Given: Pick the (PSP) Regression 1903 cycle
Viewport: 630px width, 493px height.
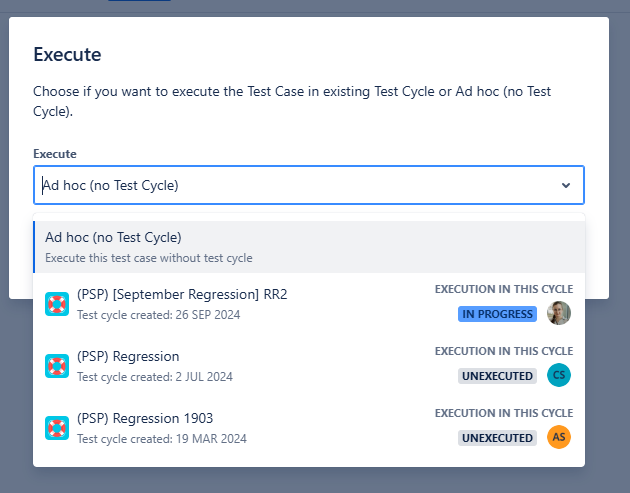Looking at the screenshot, I should (145, 418).
